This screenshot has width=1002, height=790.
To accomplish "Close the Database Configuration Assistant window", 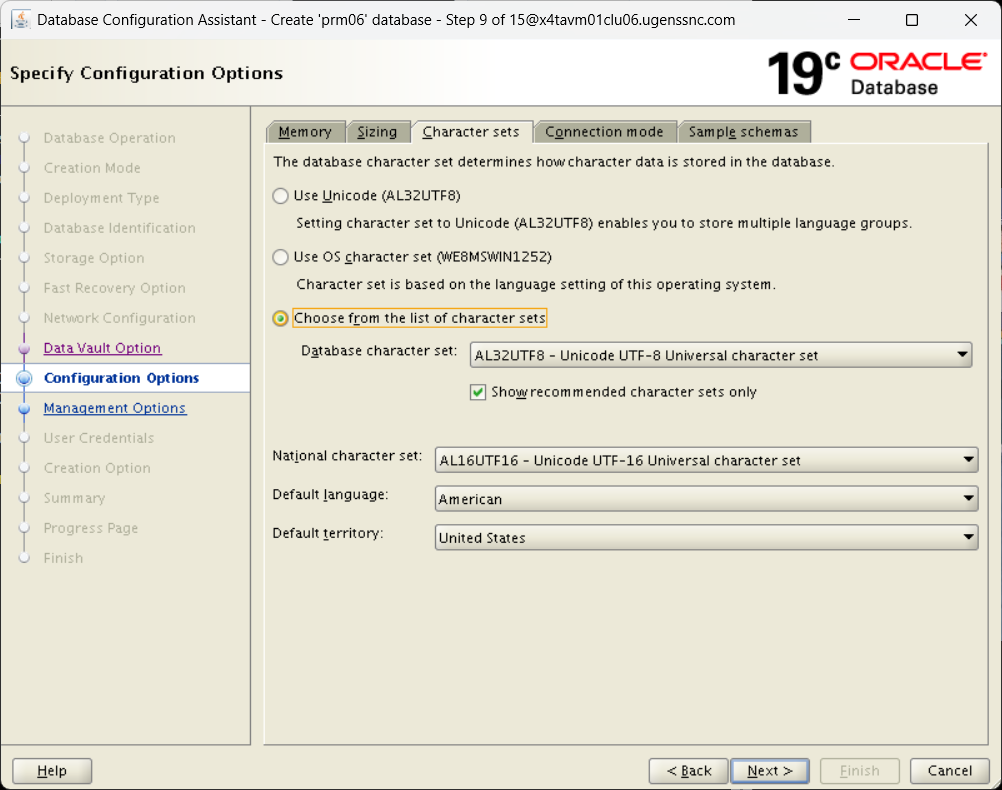I will point(971,20).
